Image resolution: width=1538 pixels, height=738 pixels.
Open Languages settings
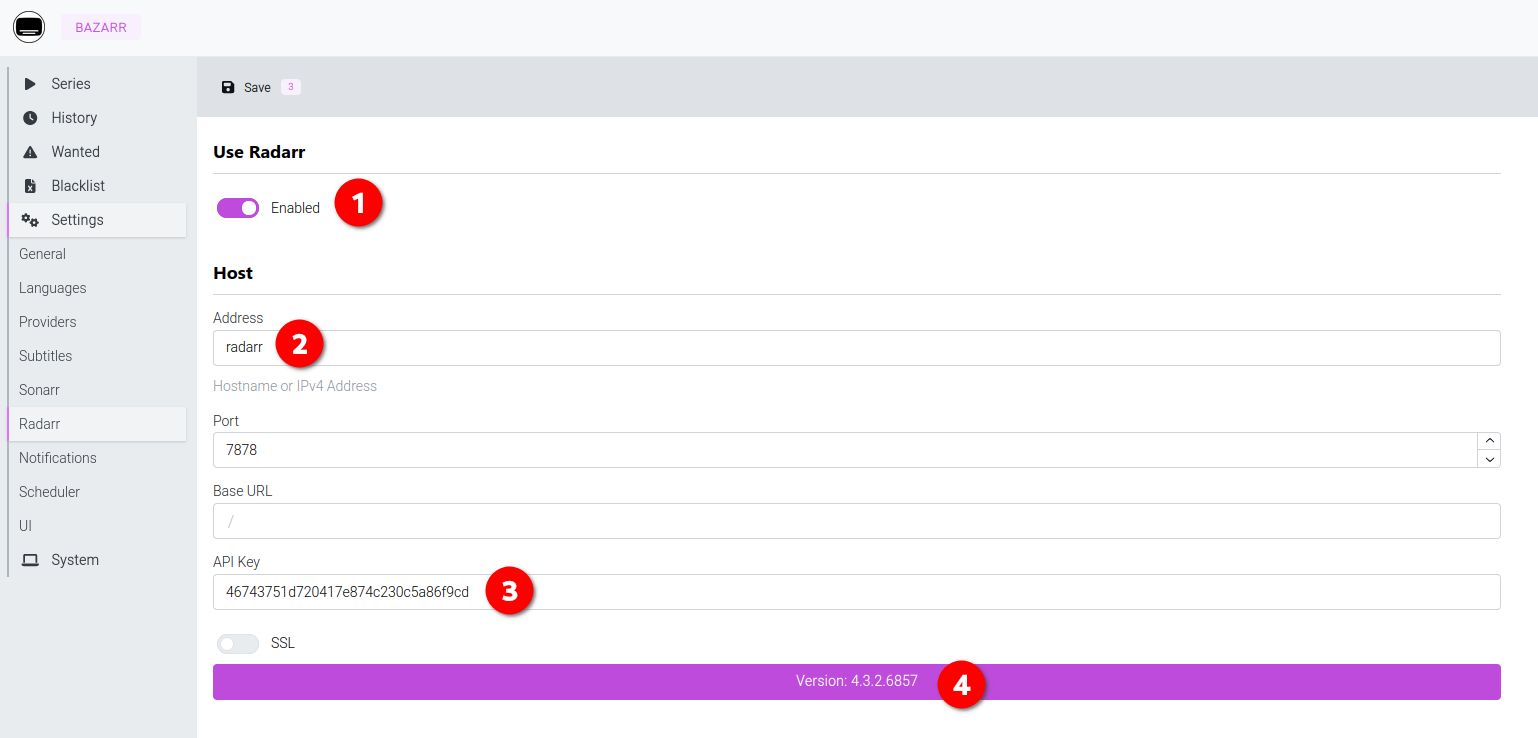pyautogui.click(x=97, y=288)
